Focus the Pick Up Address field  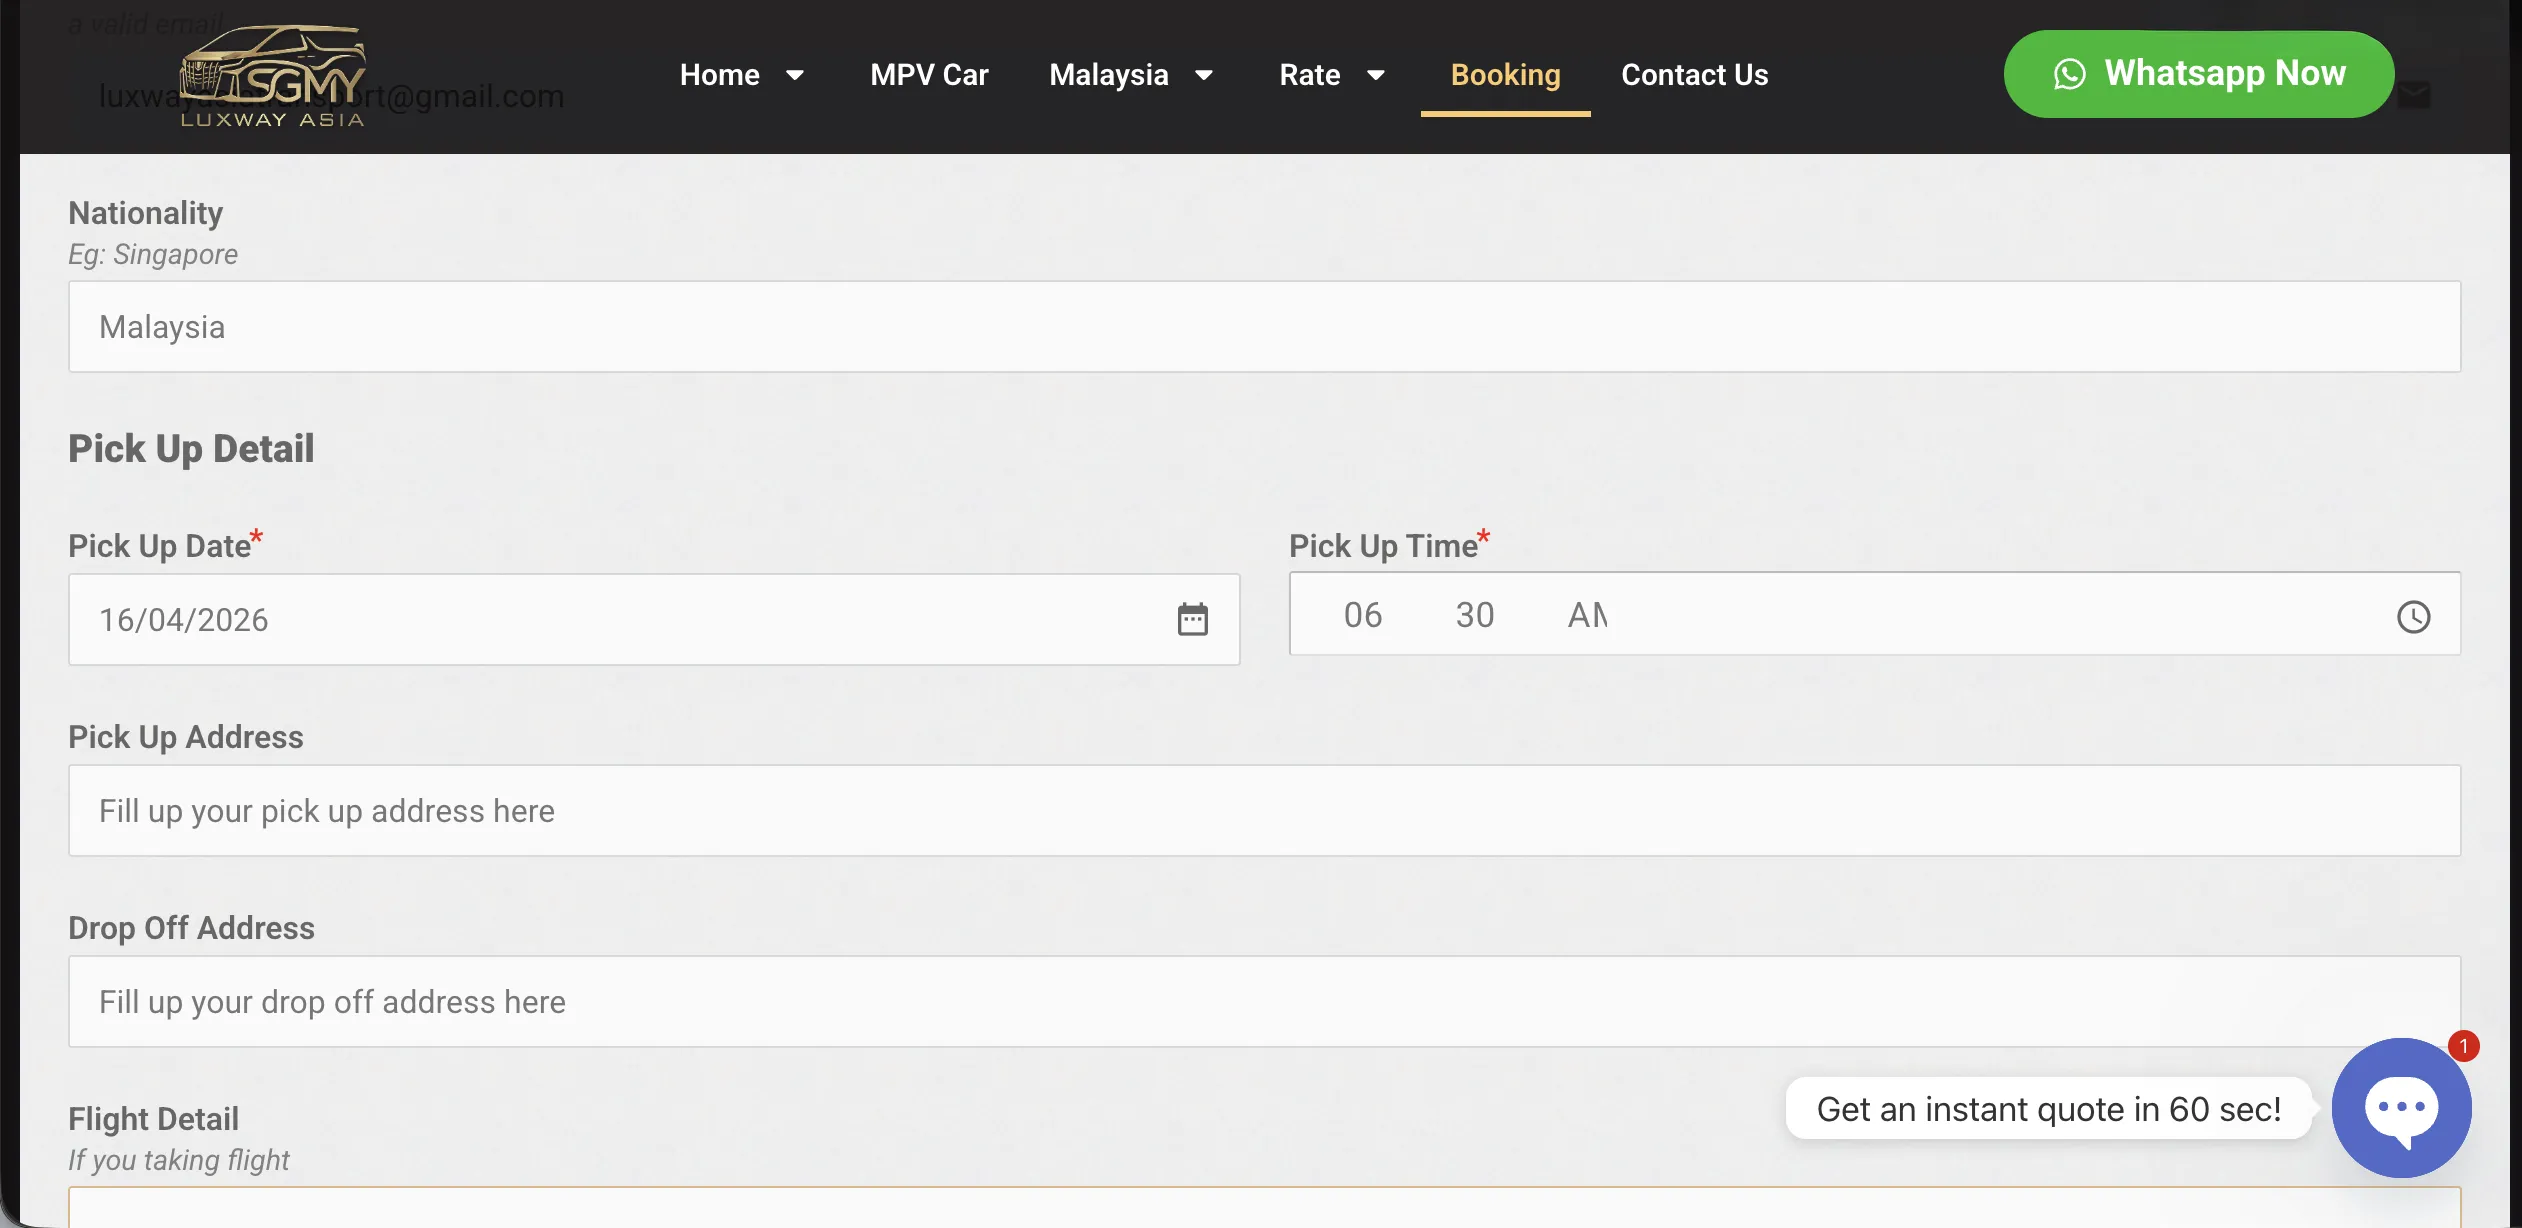click(1264, 810)
